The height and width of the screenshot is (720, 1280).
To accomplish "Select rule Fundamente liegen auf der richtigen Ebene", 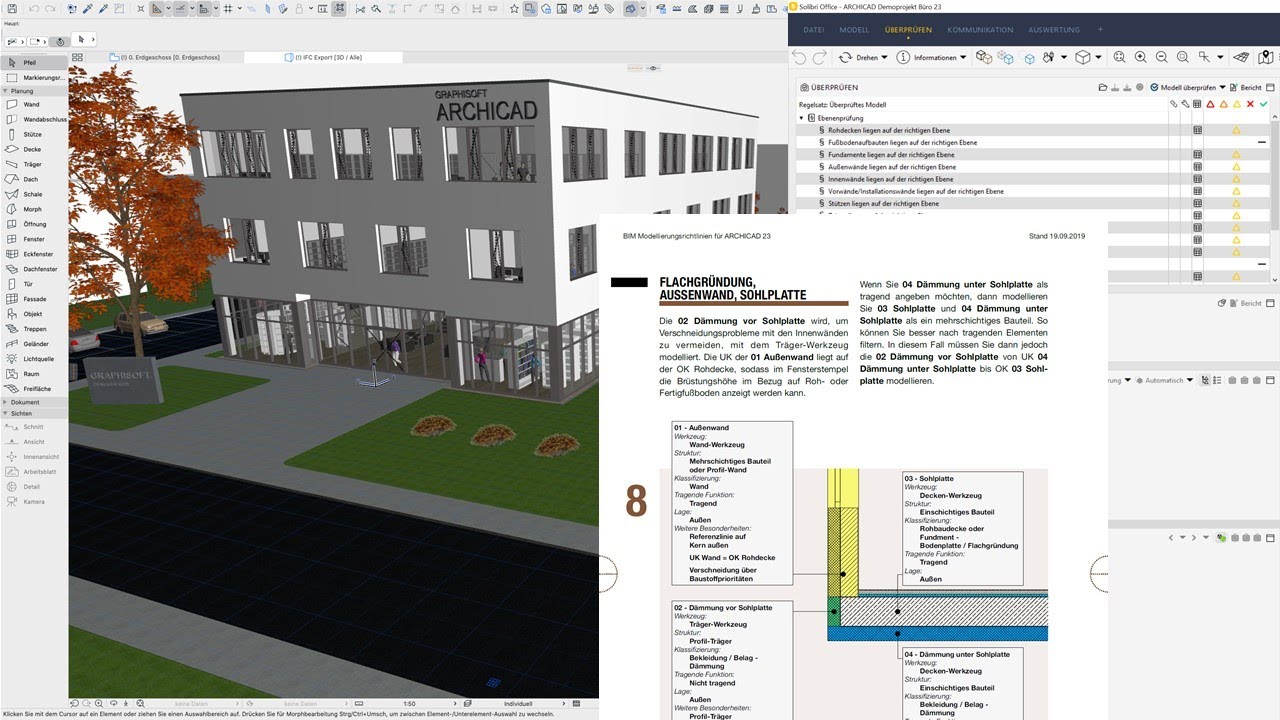I will [892, 155].
